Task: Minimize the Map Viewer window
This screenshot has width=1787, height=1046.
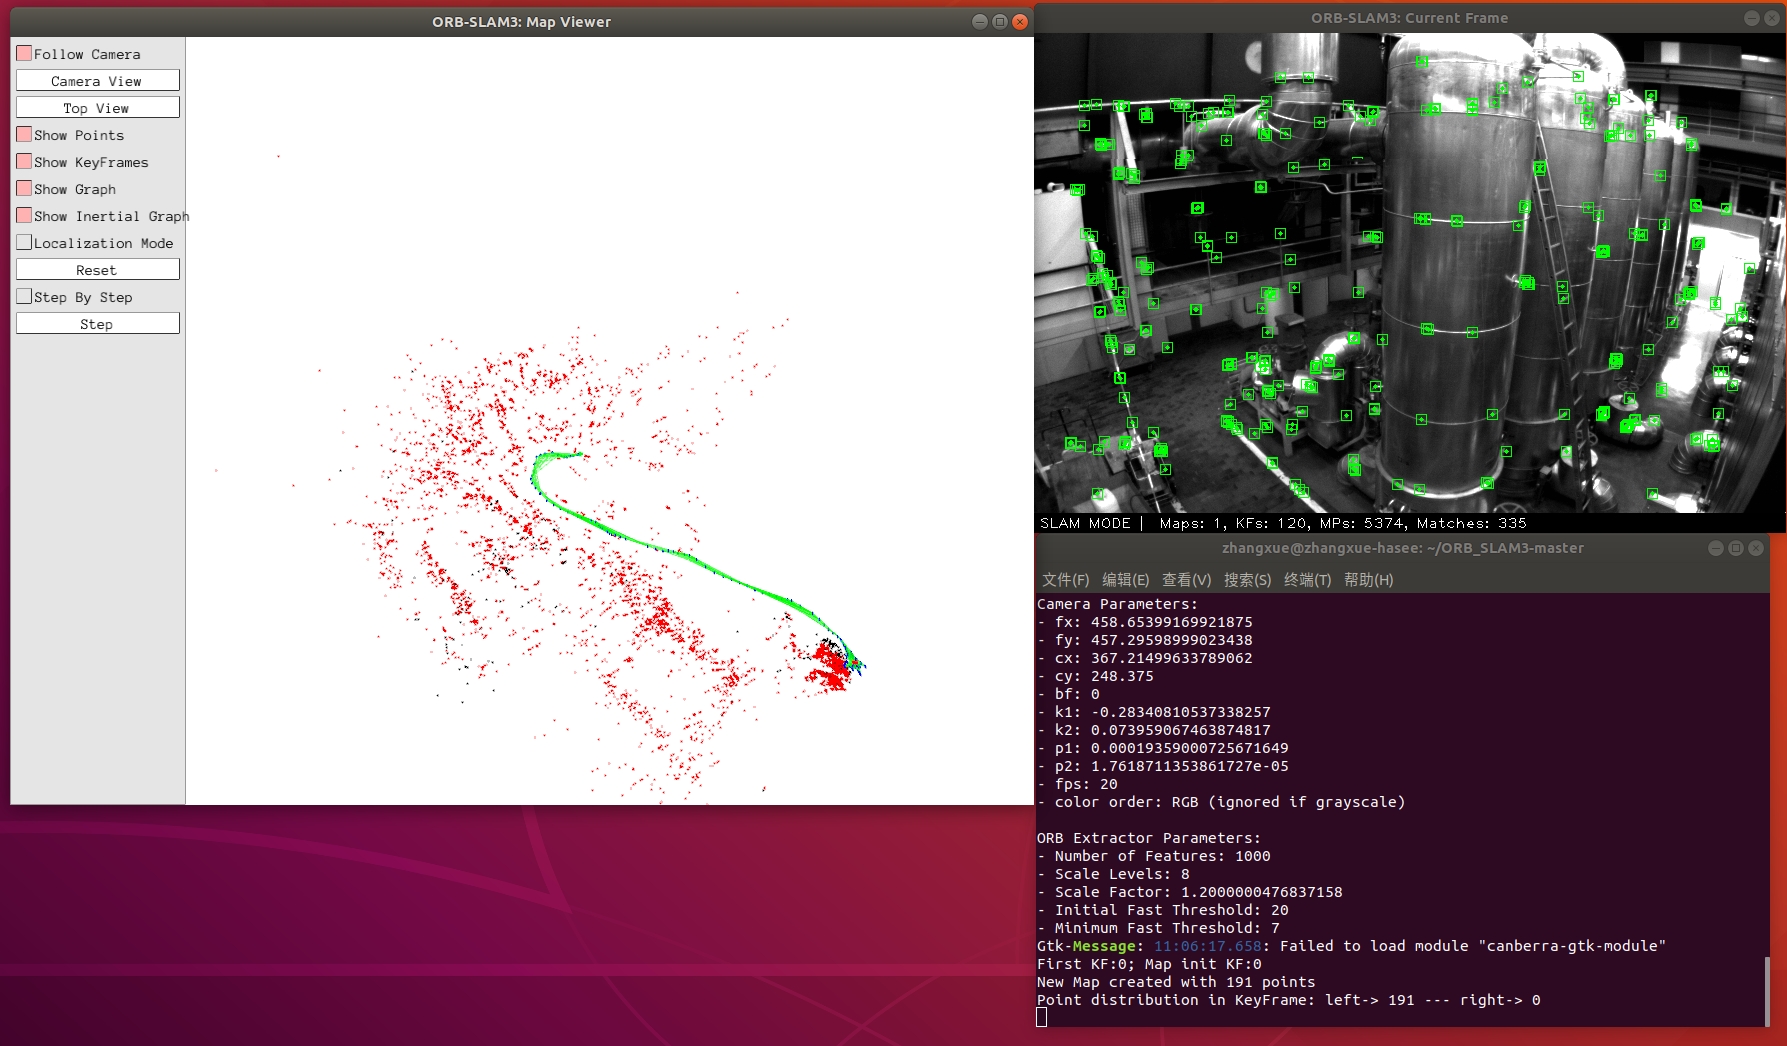Action: 980,22
